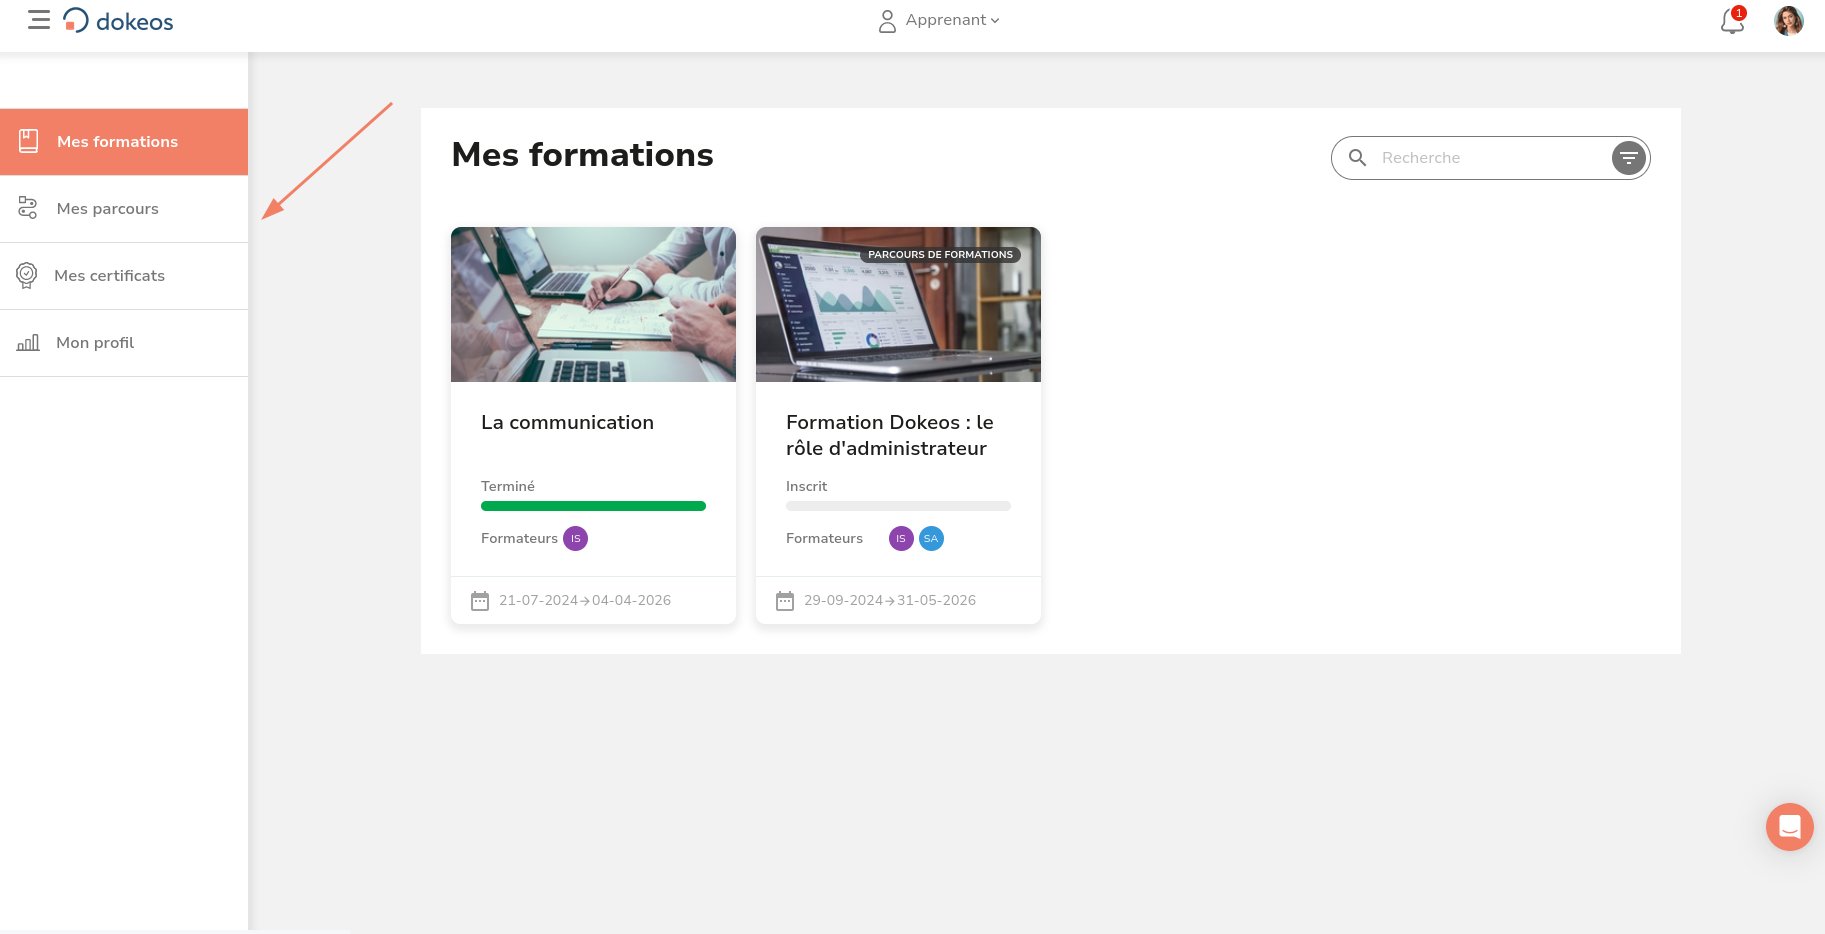This screenshot has width=1825, height=934.
Task: Open La communication course thumbnail
Action: 593,304
